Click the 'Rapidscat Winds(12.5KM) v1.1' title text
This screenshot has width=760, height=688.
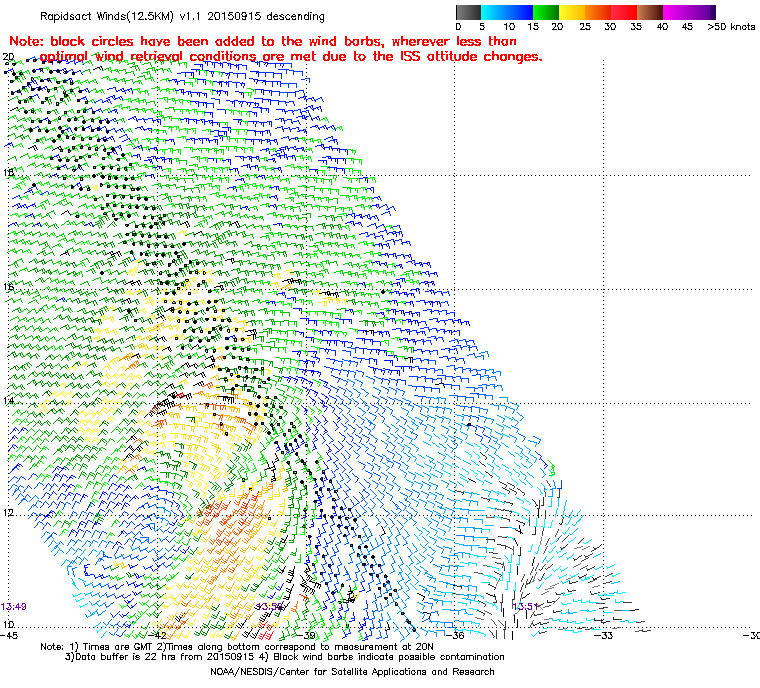(x=122, y=16)
